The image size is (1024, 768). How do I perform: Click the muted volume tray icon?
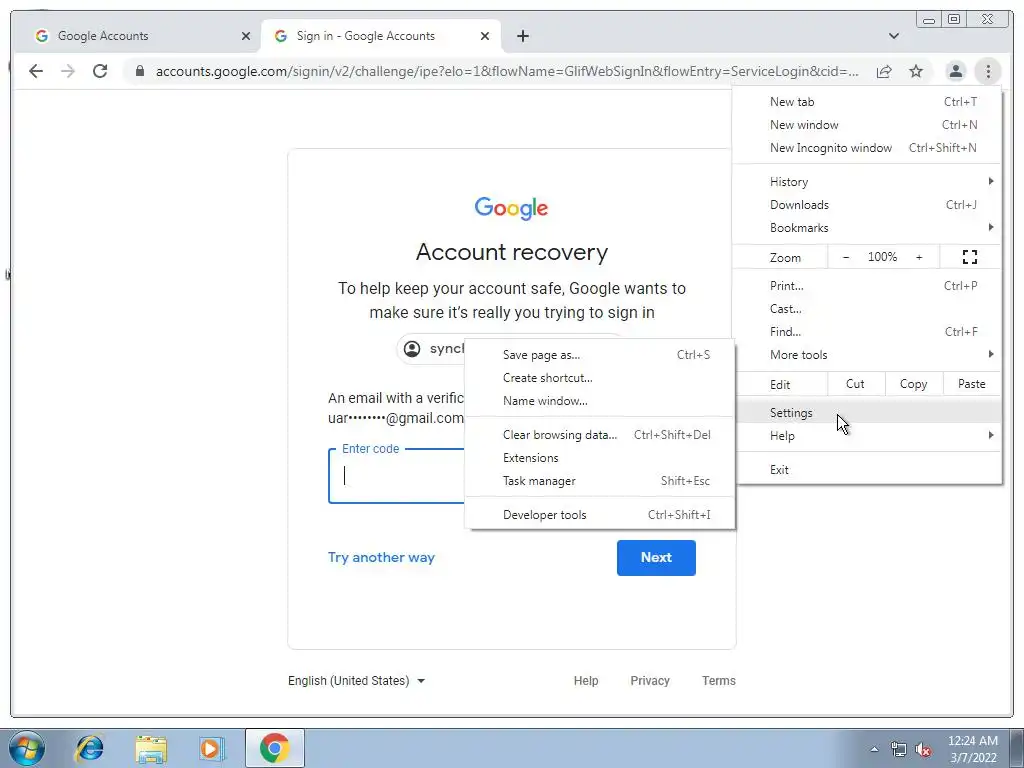click(x=923, y=749)
